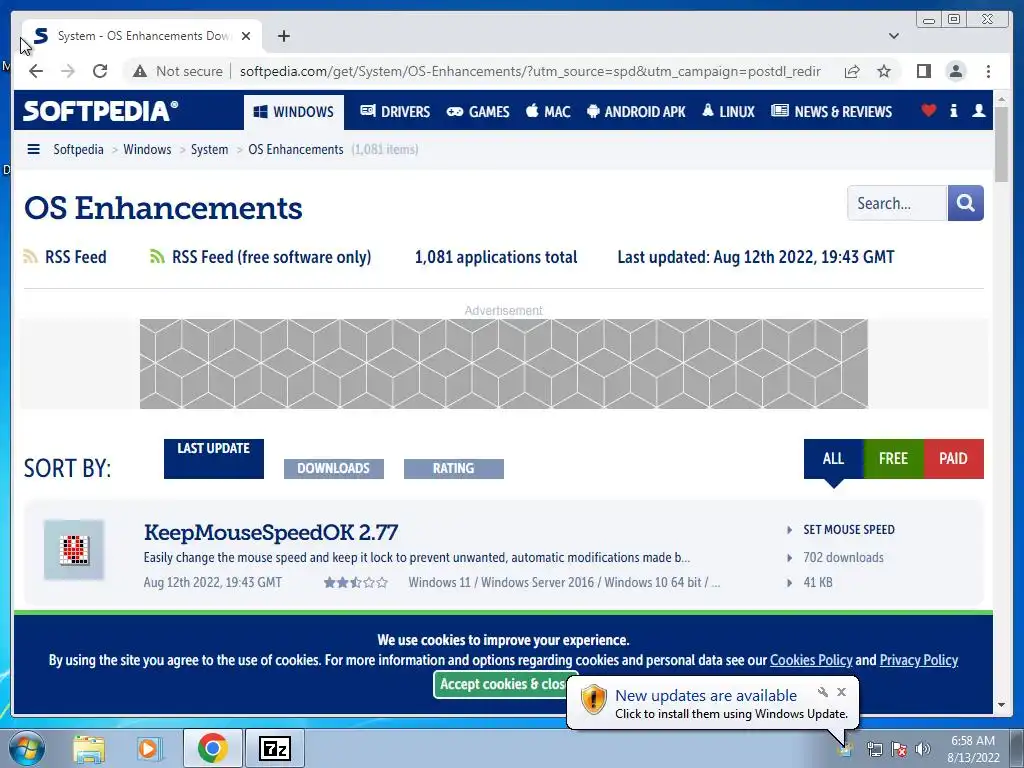1024x768 pixels.
Task: Open 7-Zip from the taskbar
Action: pos(274,748)
